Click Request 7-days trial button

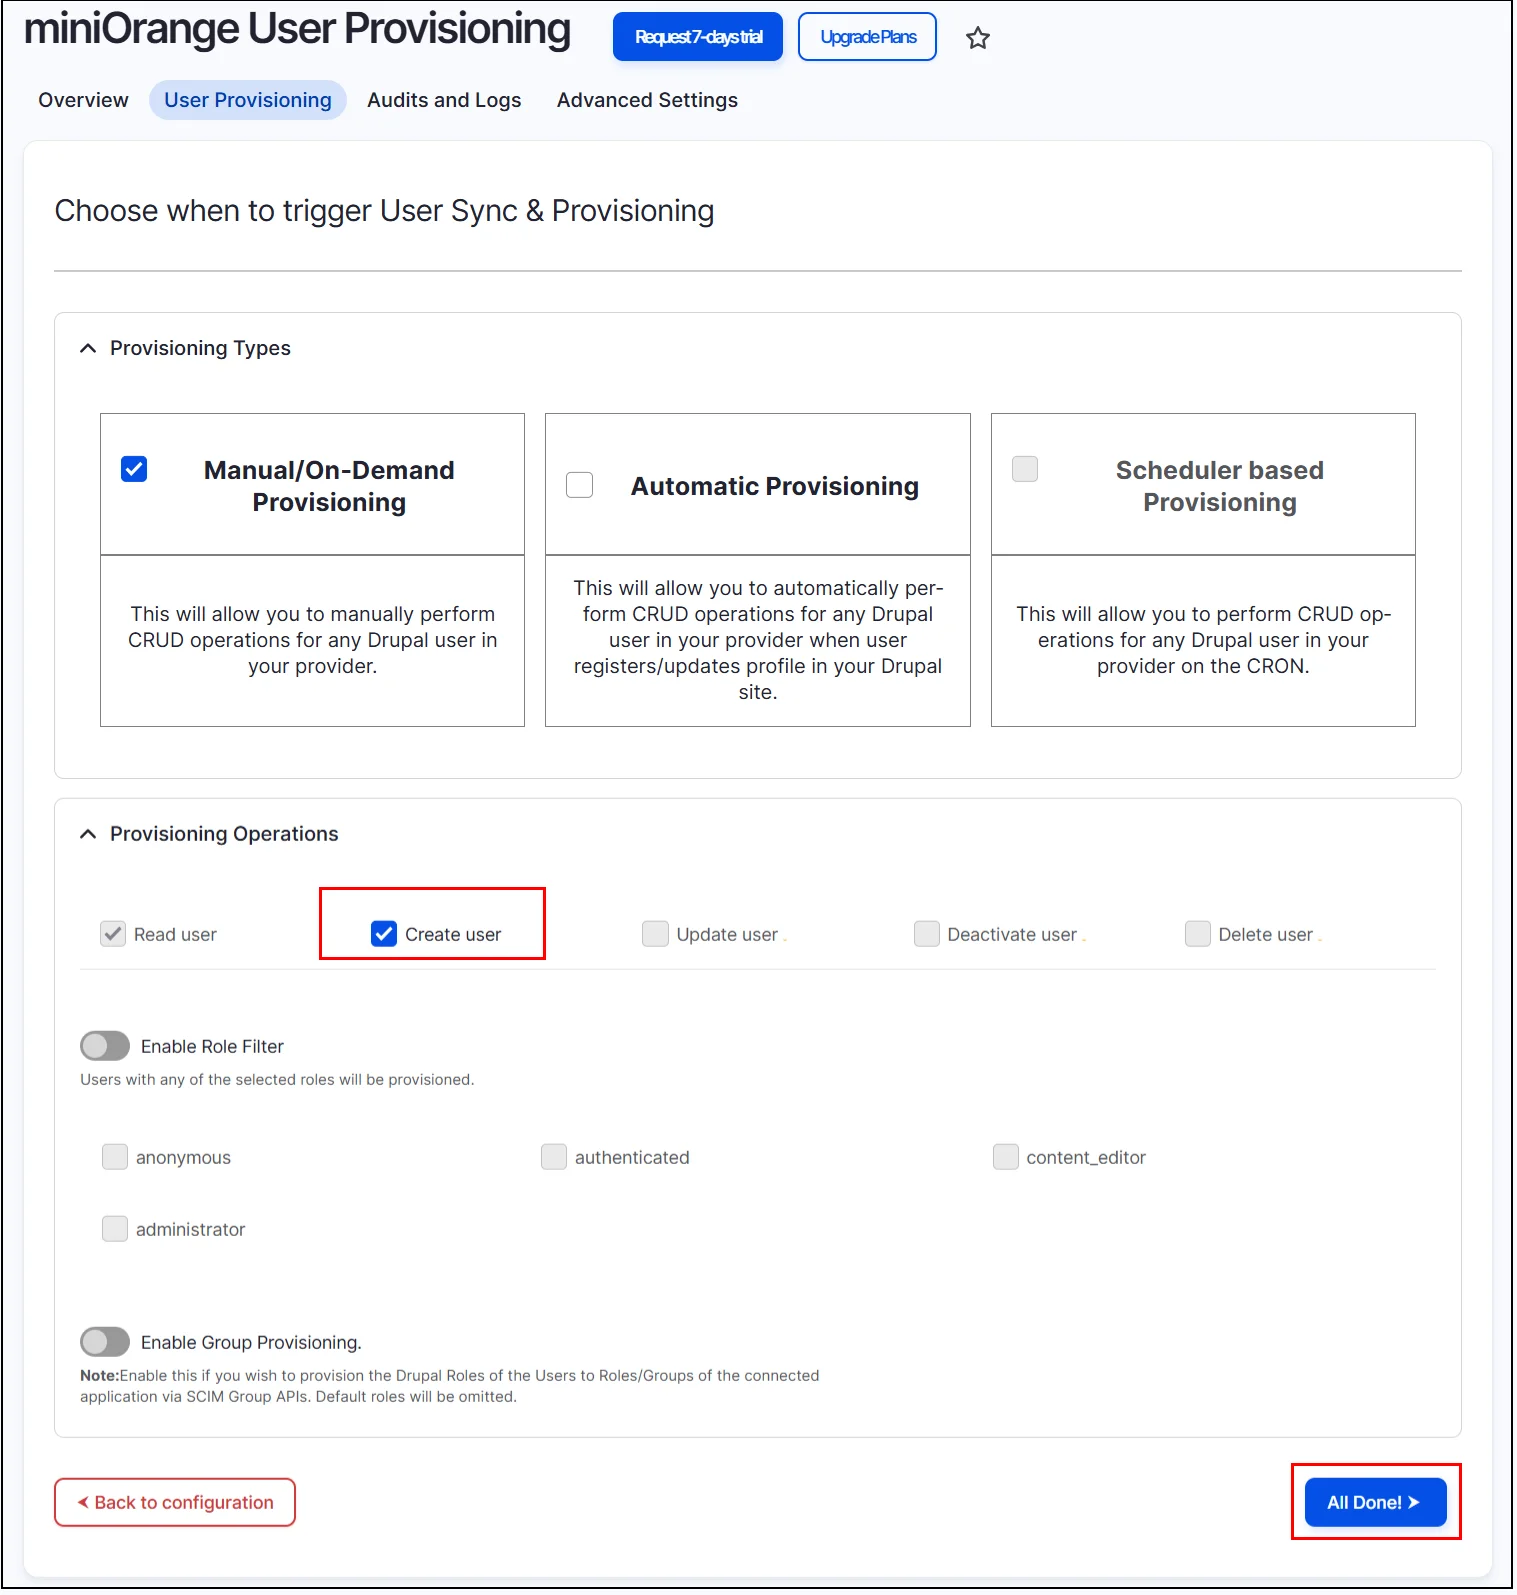[698, 37]
